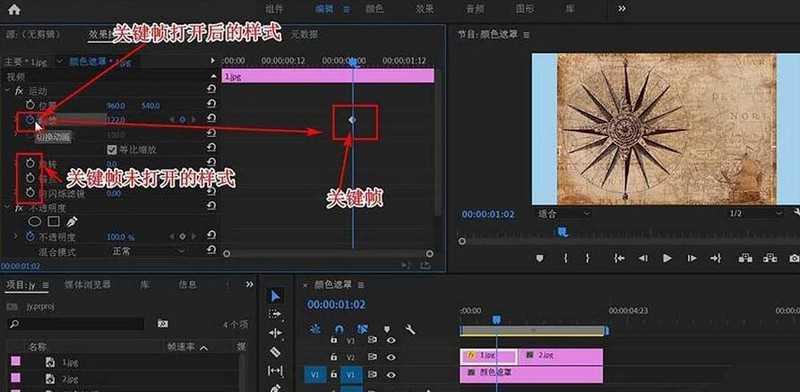Image resolution: width=800 pixels, height=392 pixels.
Task: Click the Lift button in Program monitor
Action: pos(745,258)
